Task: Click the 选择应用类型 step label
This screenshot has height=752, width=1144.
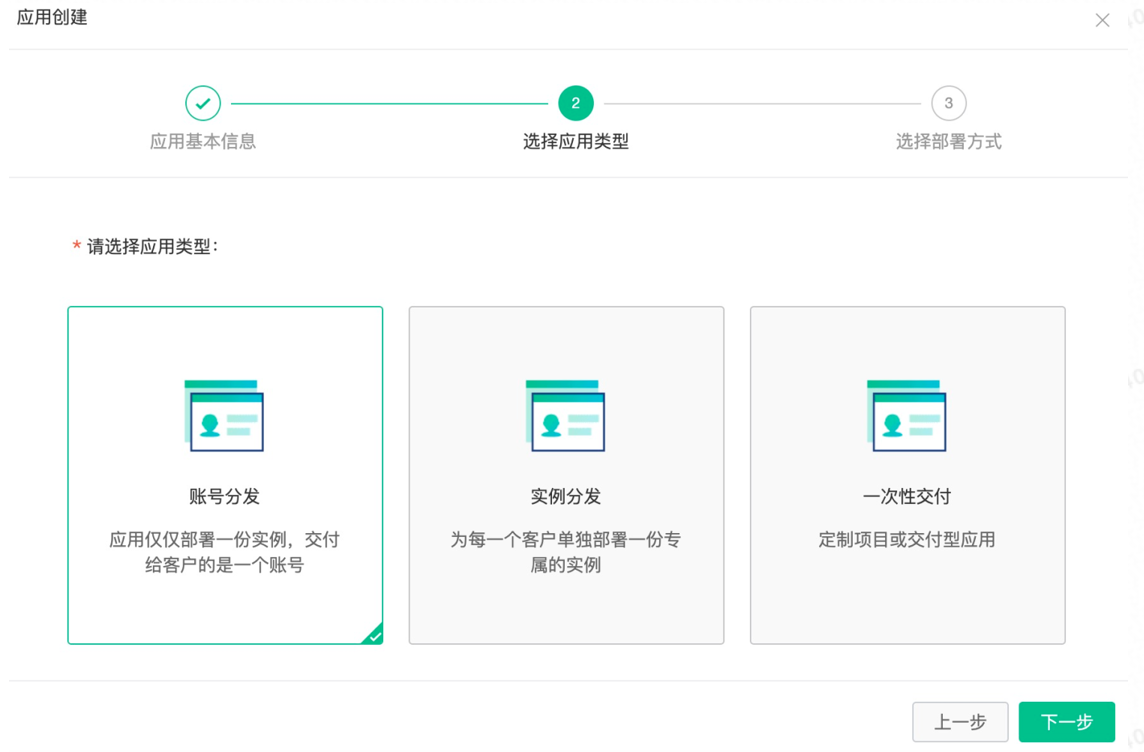Action: [576, 142]
